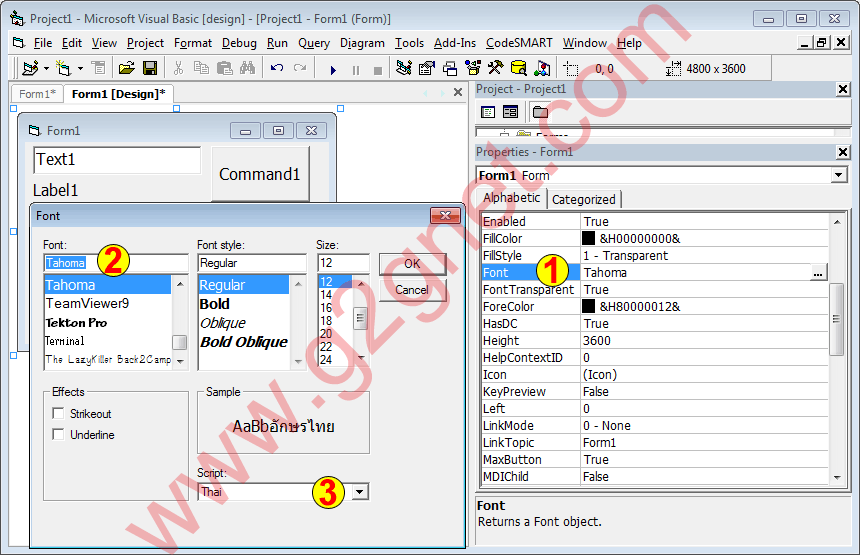This screenshot has height=555, width=860.
Task: Close the Properties panel with its X
Action: click(x=844, y=152)
